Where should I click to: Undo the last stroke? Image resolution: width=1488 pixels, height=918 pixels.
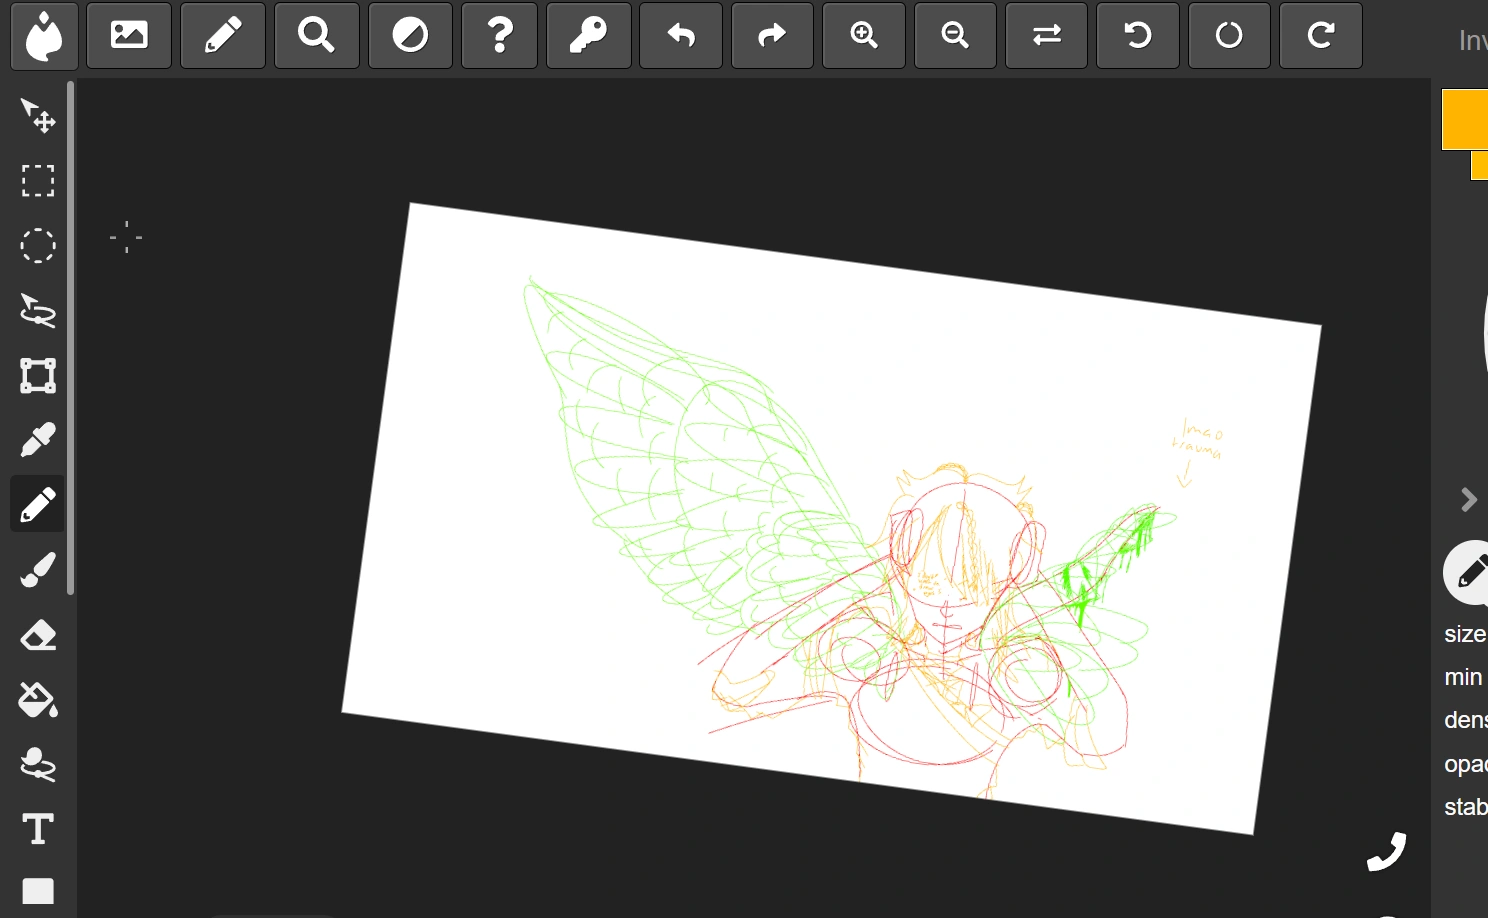click(681, 35)
